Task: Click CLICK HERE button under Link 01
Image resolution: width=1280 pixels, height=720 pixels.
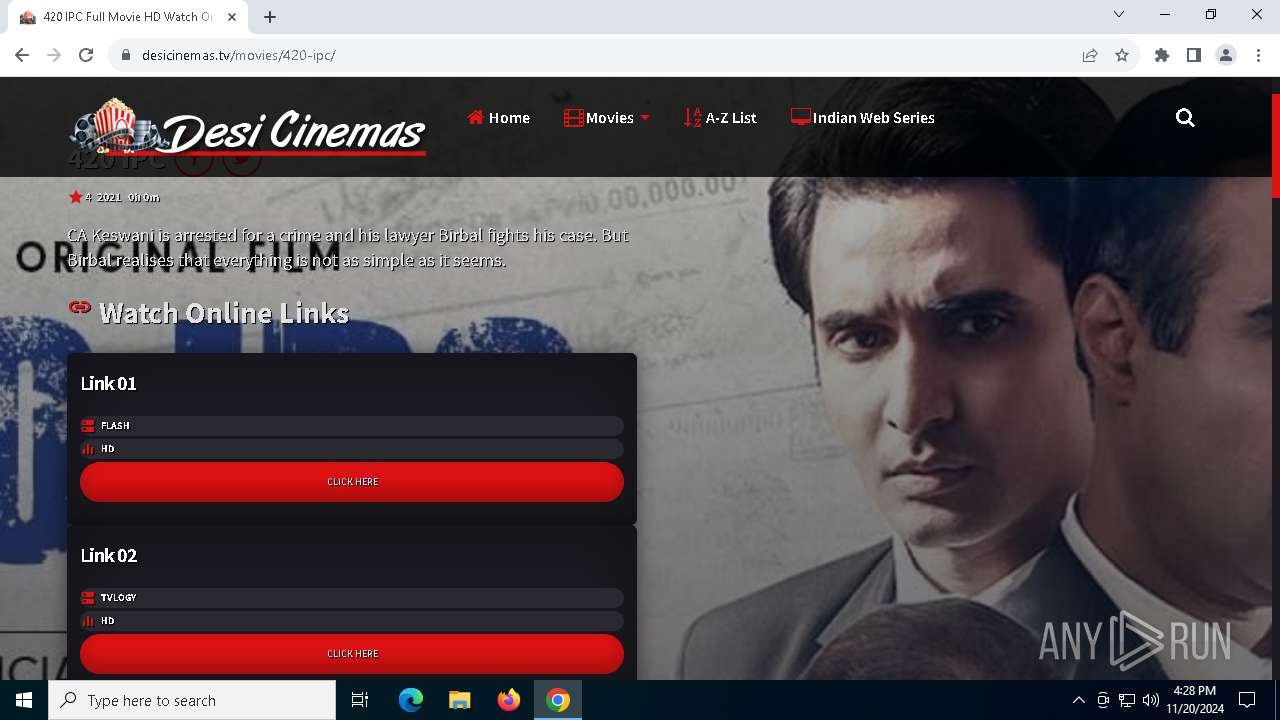Action: (352, 482)
